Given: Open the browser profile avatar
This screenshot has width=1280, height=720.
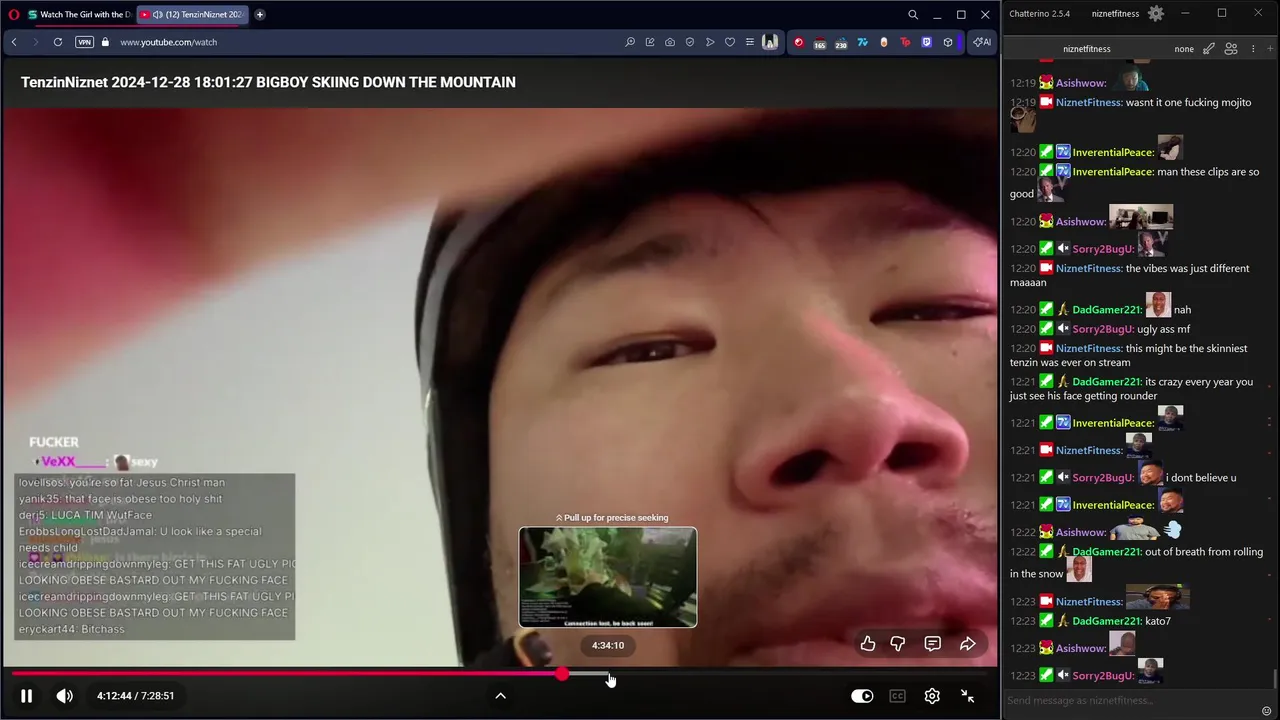Looking at the screenshot, I should (771, 42).
